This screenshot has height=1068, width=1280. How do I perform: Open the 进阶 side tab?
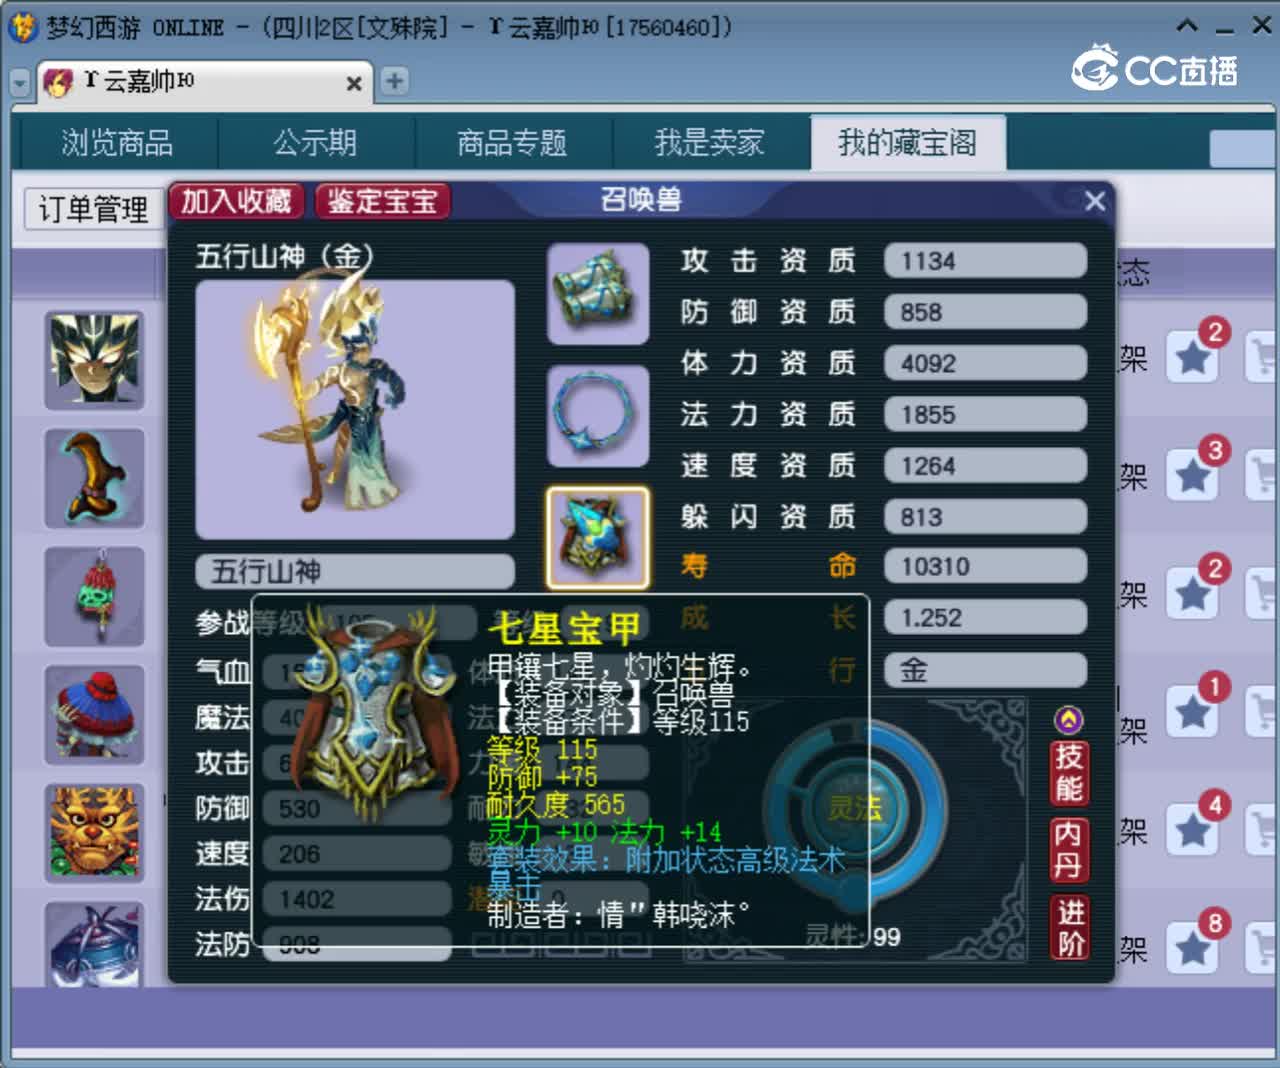pos(1069,928)
